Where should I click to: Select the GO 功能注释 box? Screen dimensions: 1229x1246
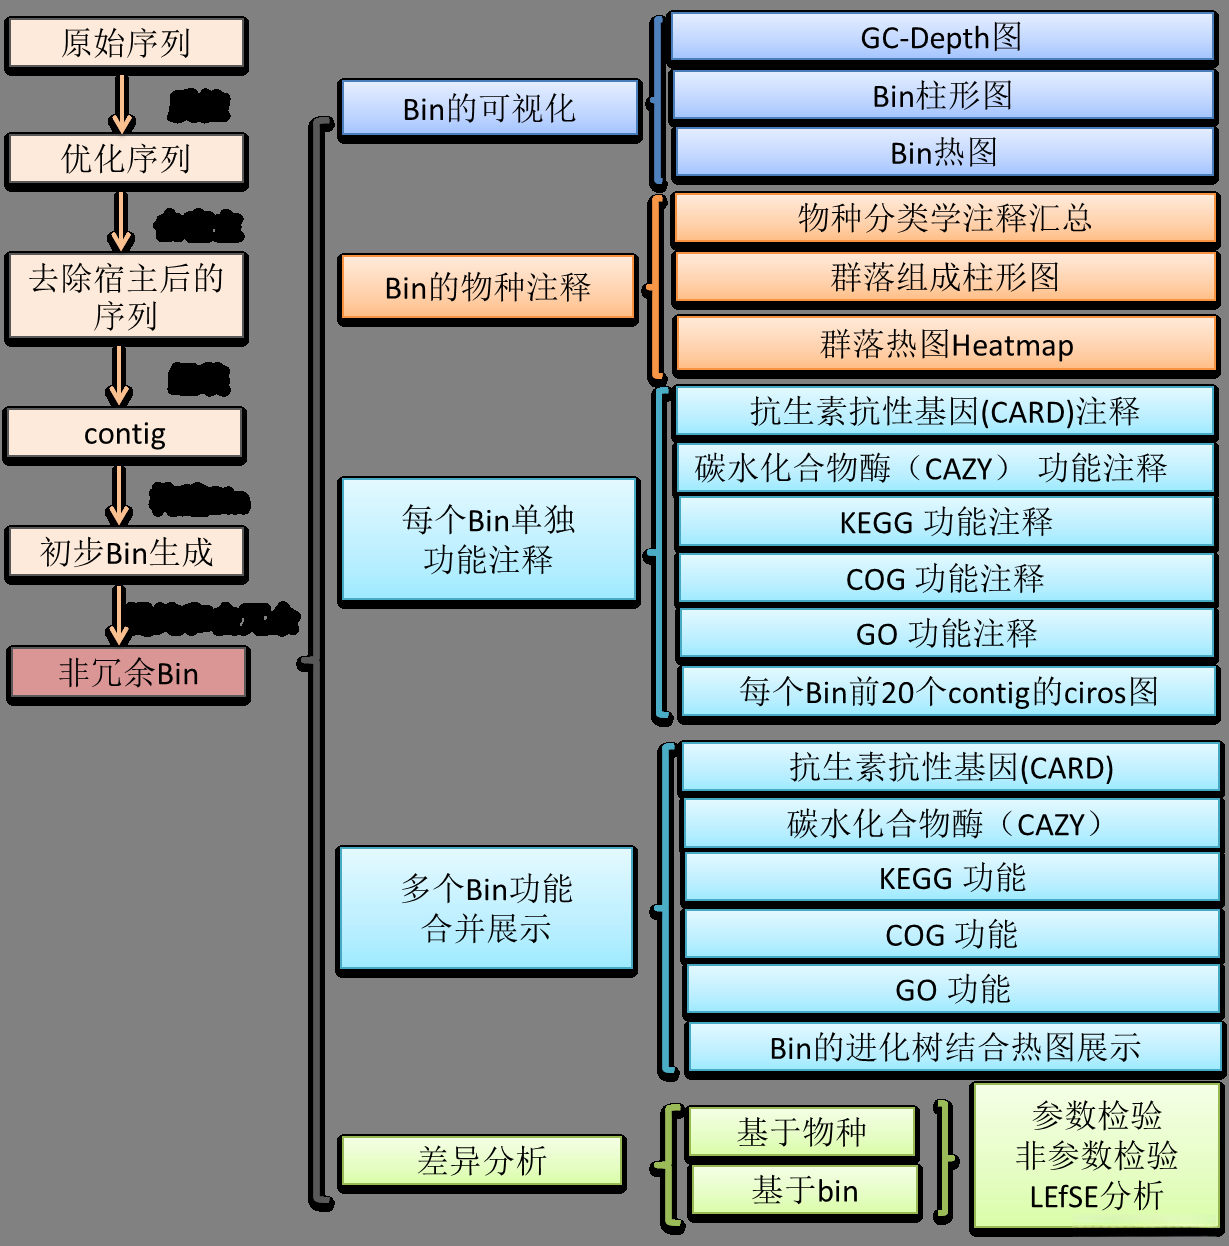tap(947, 633)
